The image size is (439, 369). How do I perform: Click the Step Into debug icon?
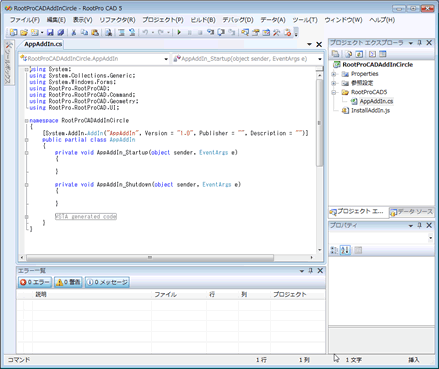click(210, 32)
